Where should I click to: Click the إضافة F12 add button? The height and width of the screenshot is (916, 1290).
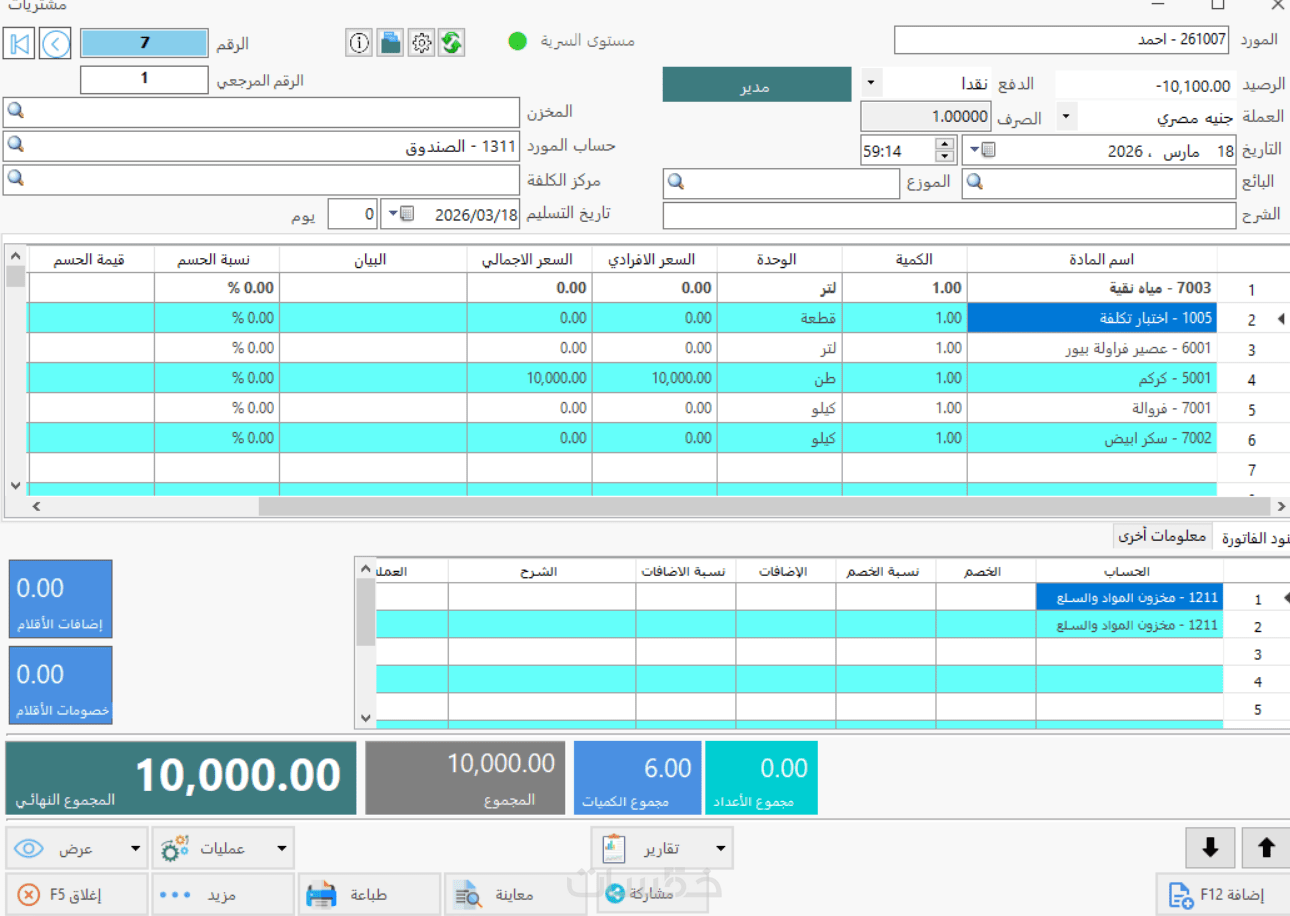click(1221, 894)
